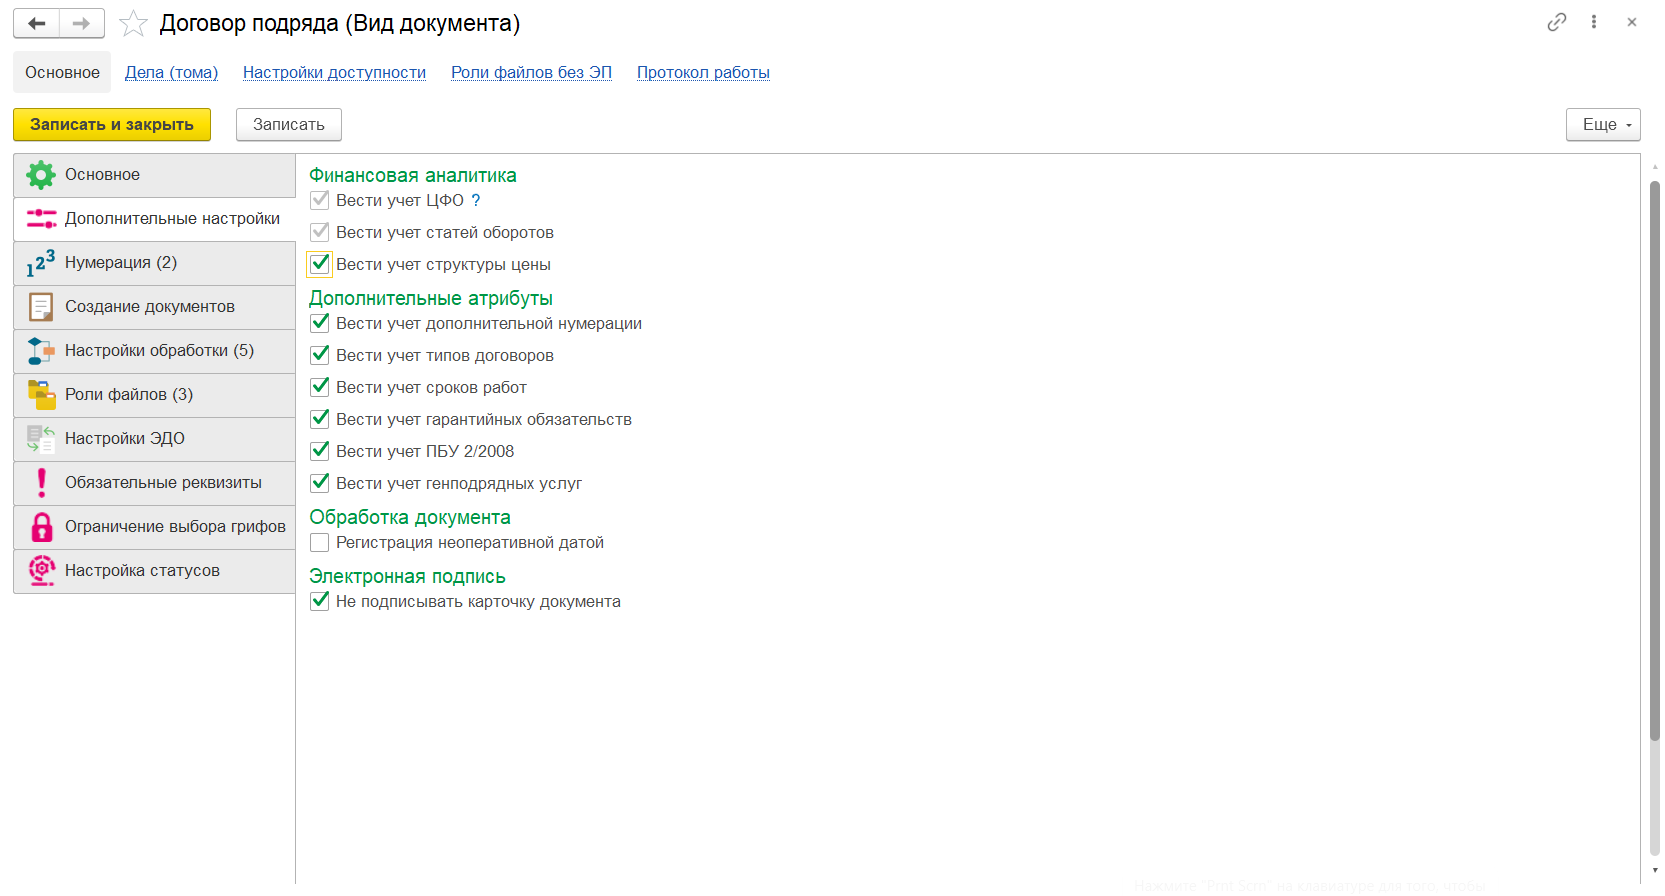Click the green gear Основное icon
Screen dimensions: 1665x896
41,175
